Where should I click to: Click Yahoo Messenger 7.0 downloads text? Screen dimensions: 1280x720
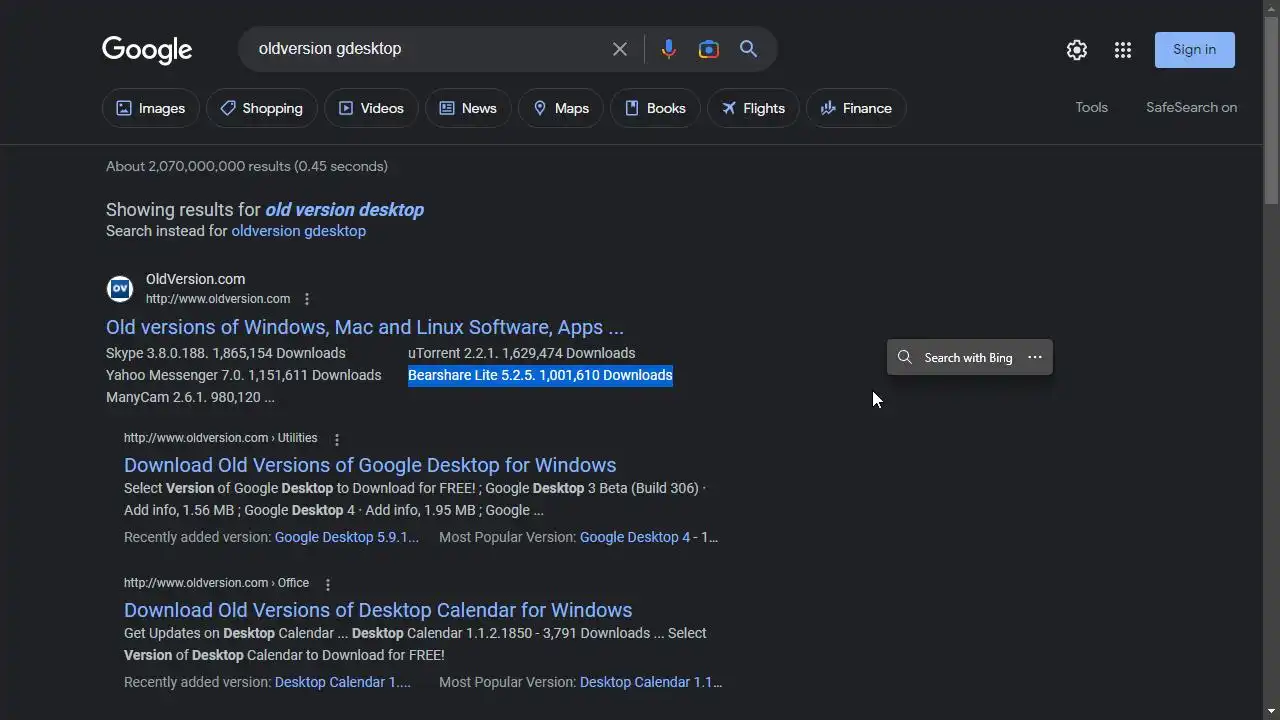pyautogui.click(x=243, y=375)
